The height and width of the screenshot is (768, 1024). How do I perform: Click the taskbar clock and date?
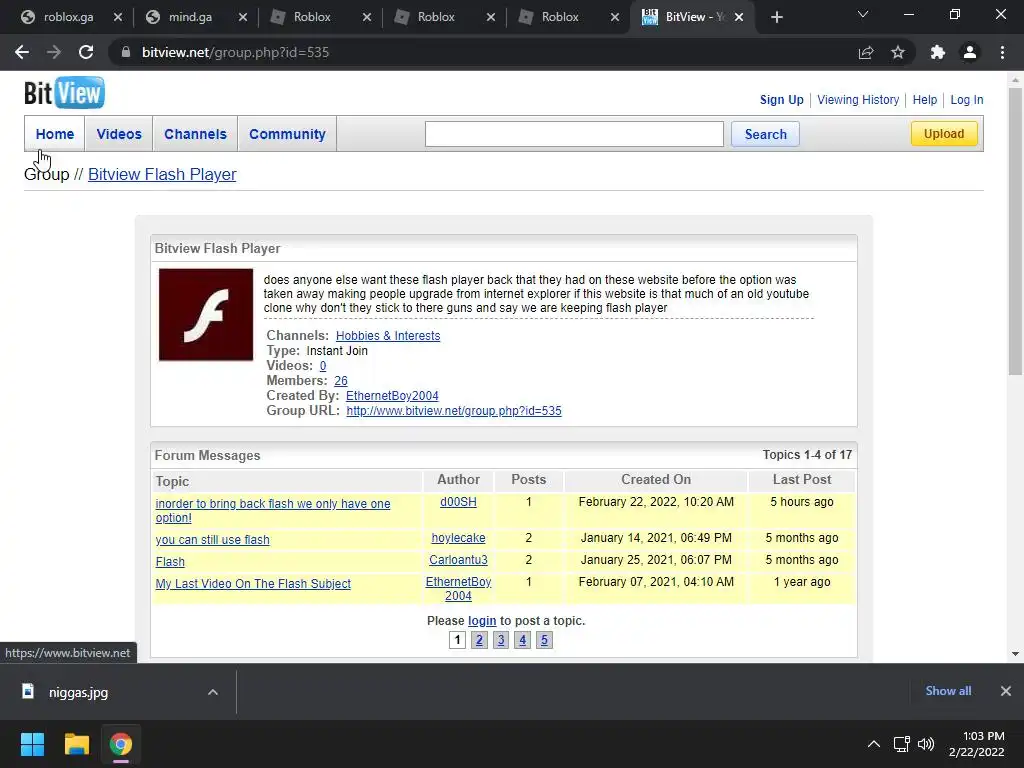(976, 744)
